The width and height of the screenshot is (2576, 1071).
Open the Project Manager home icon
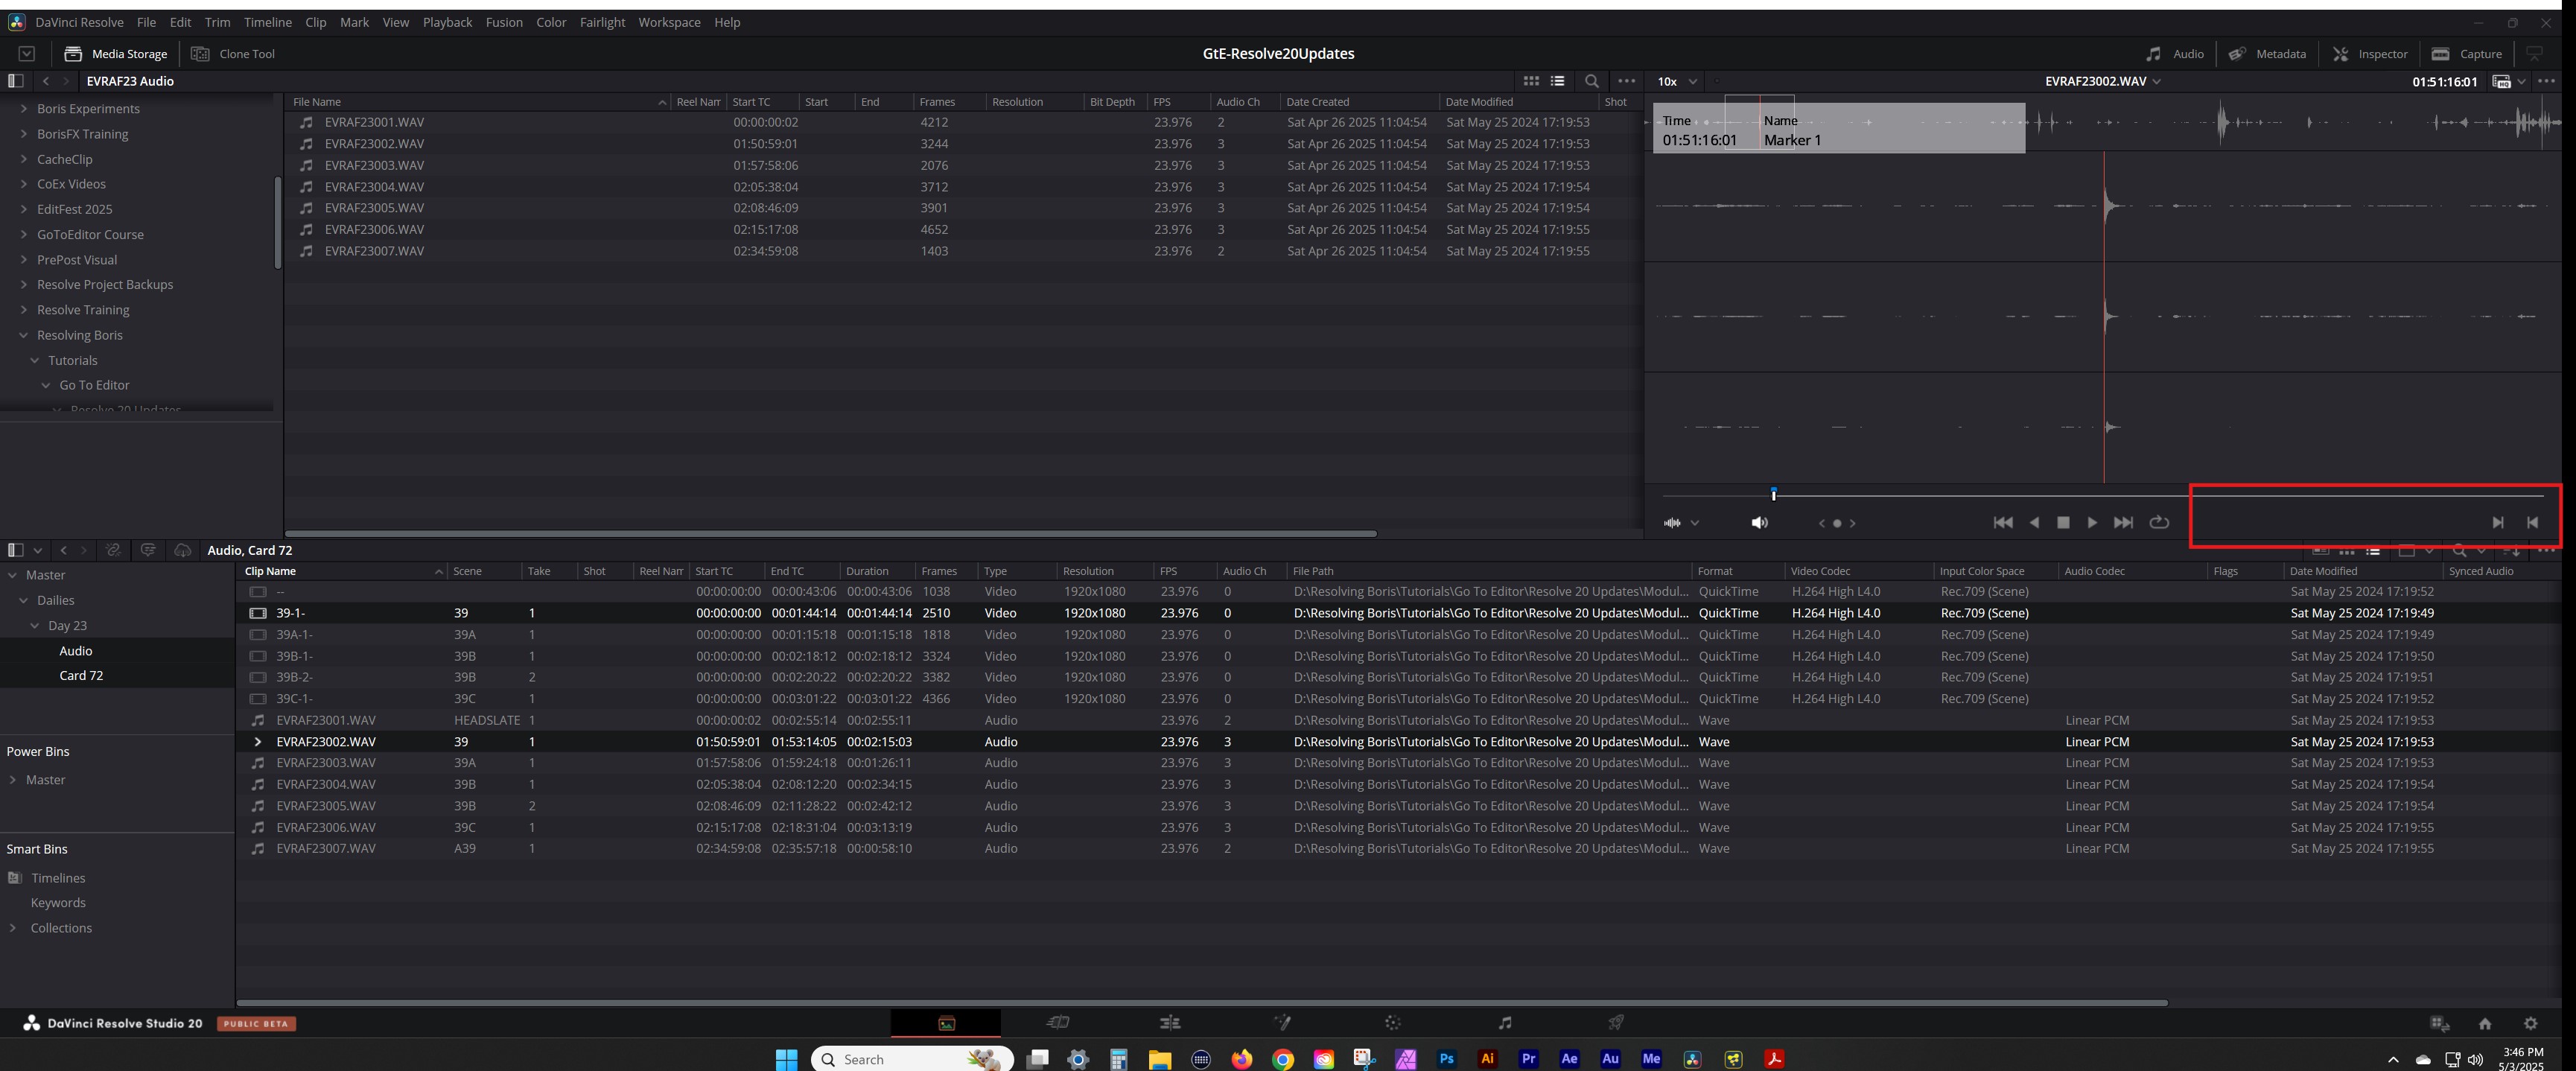point(2485,1023)
